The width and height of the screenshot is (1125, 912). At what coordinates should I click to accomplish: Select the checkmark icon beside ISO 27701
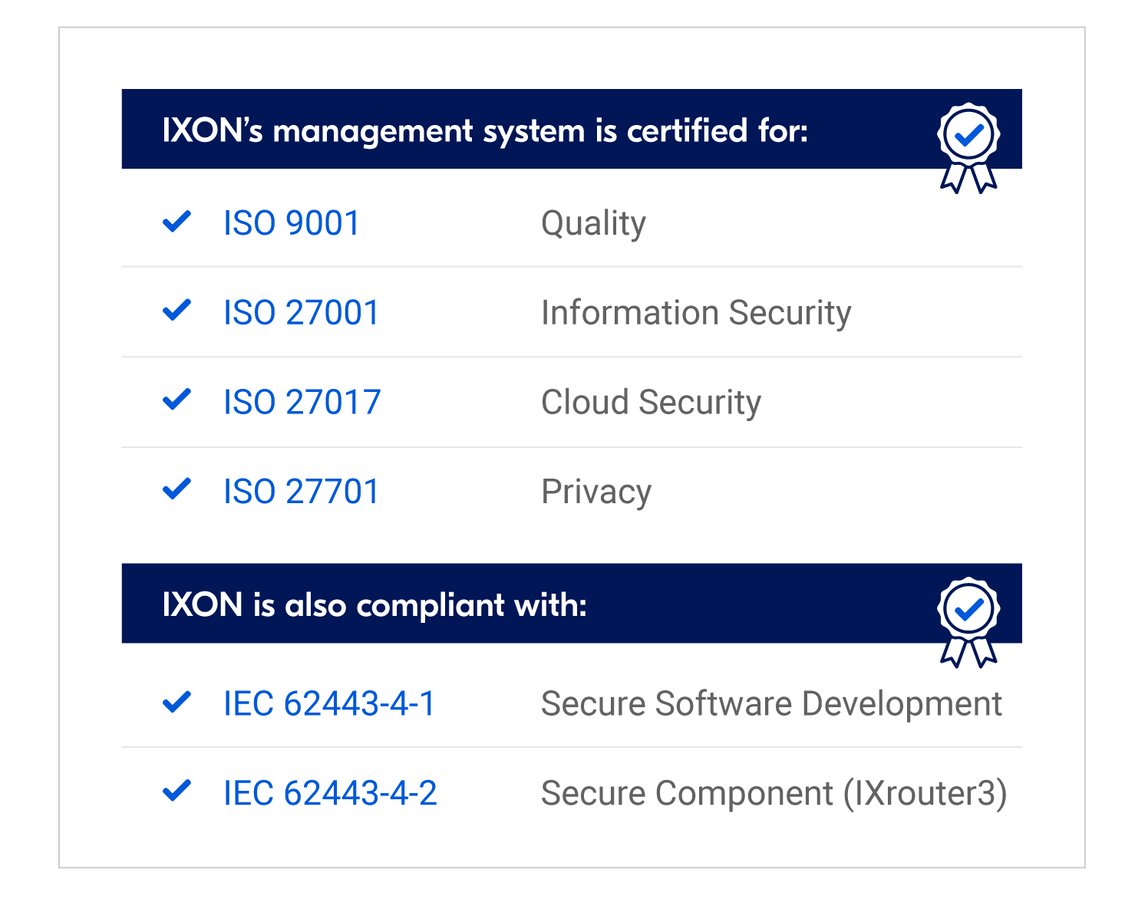(x=176, y=490)
